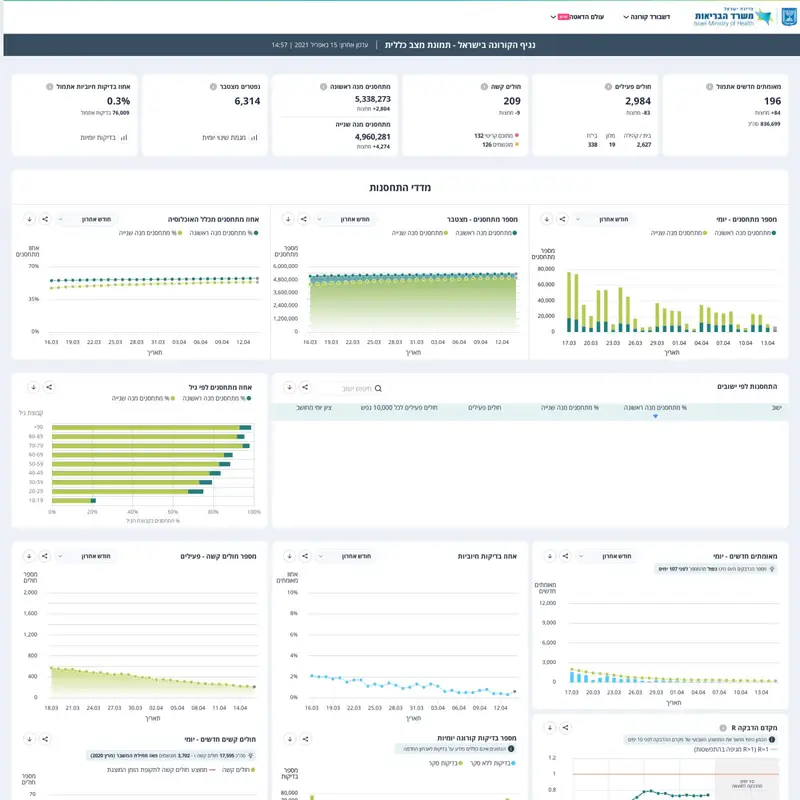Image resolution: width=800 pixels, height=800 pixels.
Task: Toggle % מתחסנים מנה ראשונה legend in age chart
Action: pyautogui.click(x=217, y=398)
